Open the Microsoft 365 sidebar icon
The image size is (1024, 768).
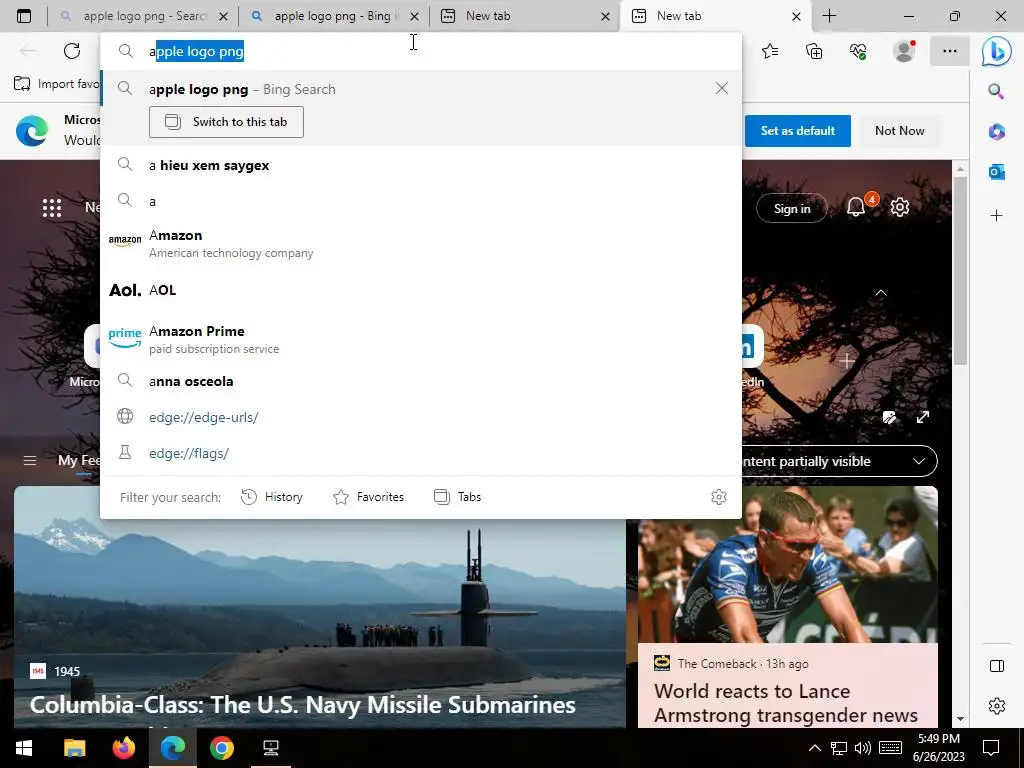[997, 131]
